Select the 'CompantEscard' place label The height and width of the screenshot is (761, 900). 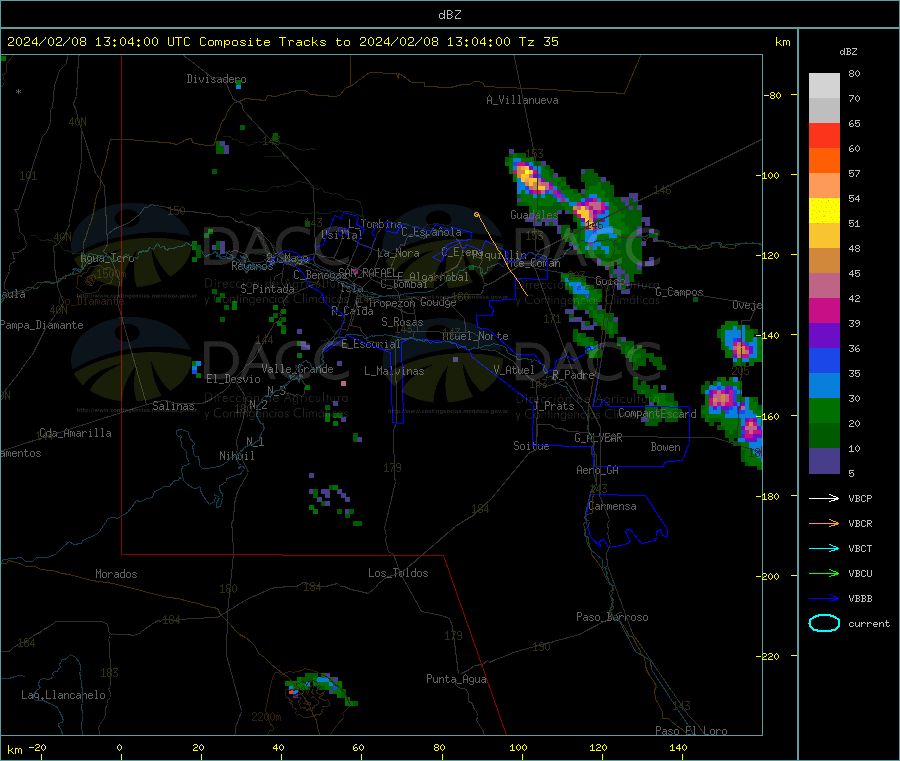[x=657, y=413]
